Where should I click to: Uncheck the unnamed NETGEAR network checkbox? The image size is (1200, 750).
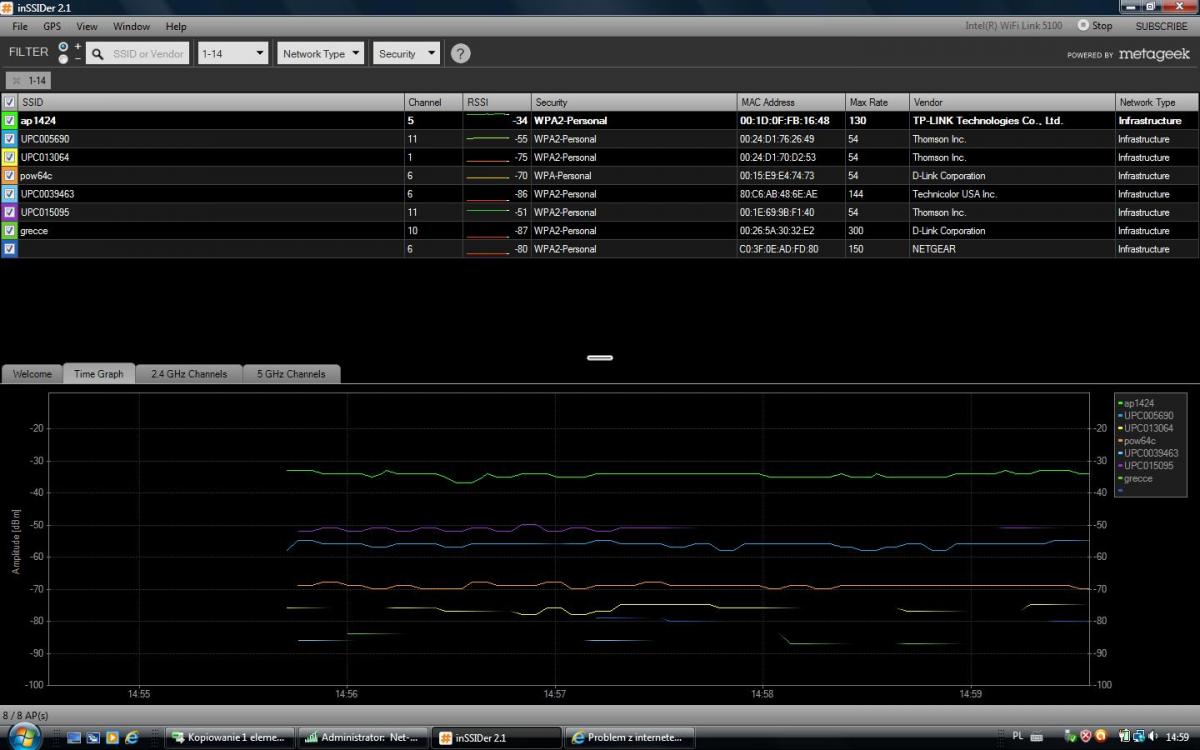(x=10, y=249)
